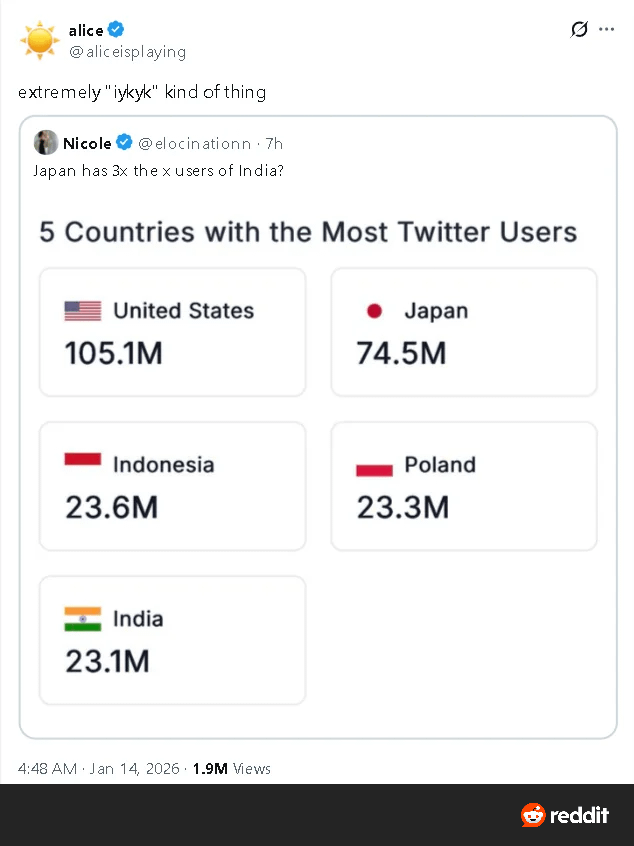Click Nicole's verified checkmark badge
The image size is (634, 846).
pos(125,143)
